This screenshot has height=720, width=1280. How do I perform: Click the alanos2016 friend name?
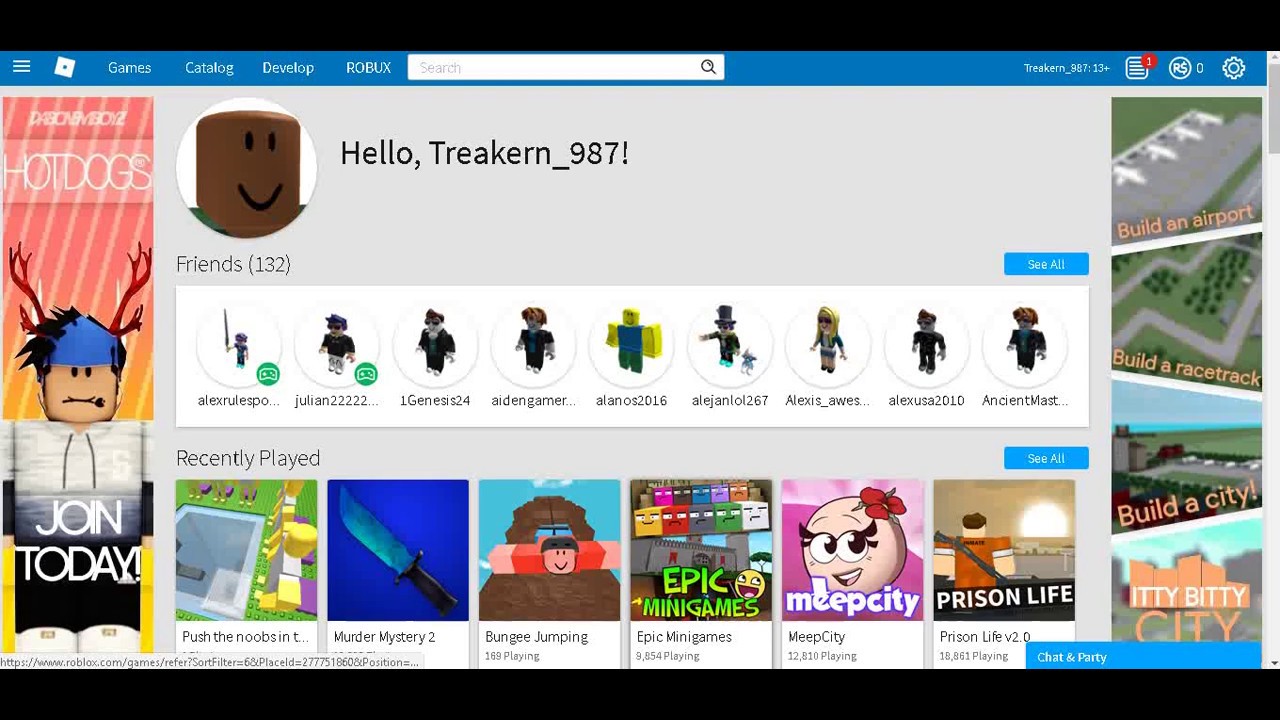click(x=631, y=400)
